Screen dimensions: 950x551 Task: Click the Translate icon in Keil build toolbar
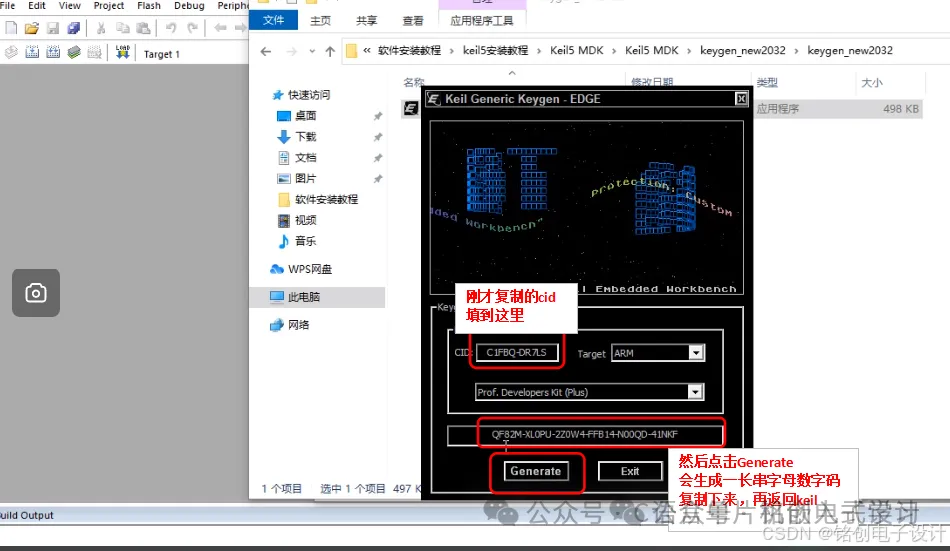click(x=11, y=53)
